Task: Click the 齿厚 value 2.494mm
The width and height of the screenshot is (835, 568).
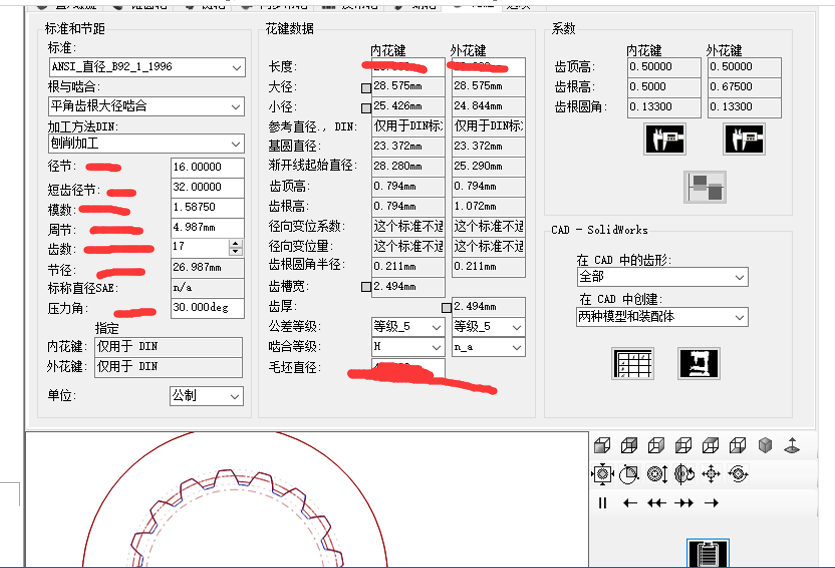Action: 488,307
